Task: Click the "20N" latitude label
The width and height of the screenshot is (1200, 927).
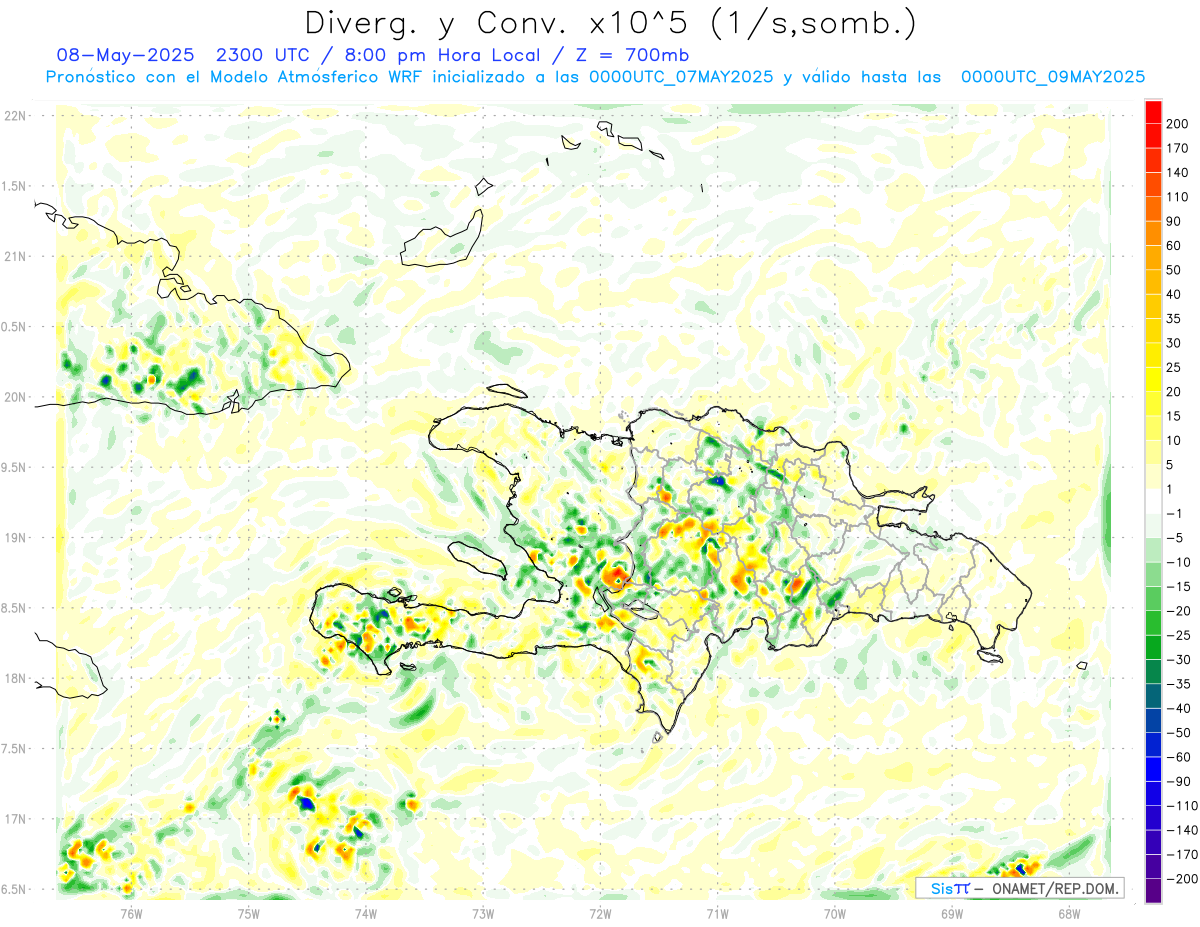Action: coord(15,397)
